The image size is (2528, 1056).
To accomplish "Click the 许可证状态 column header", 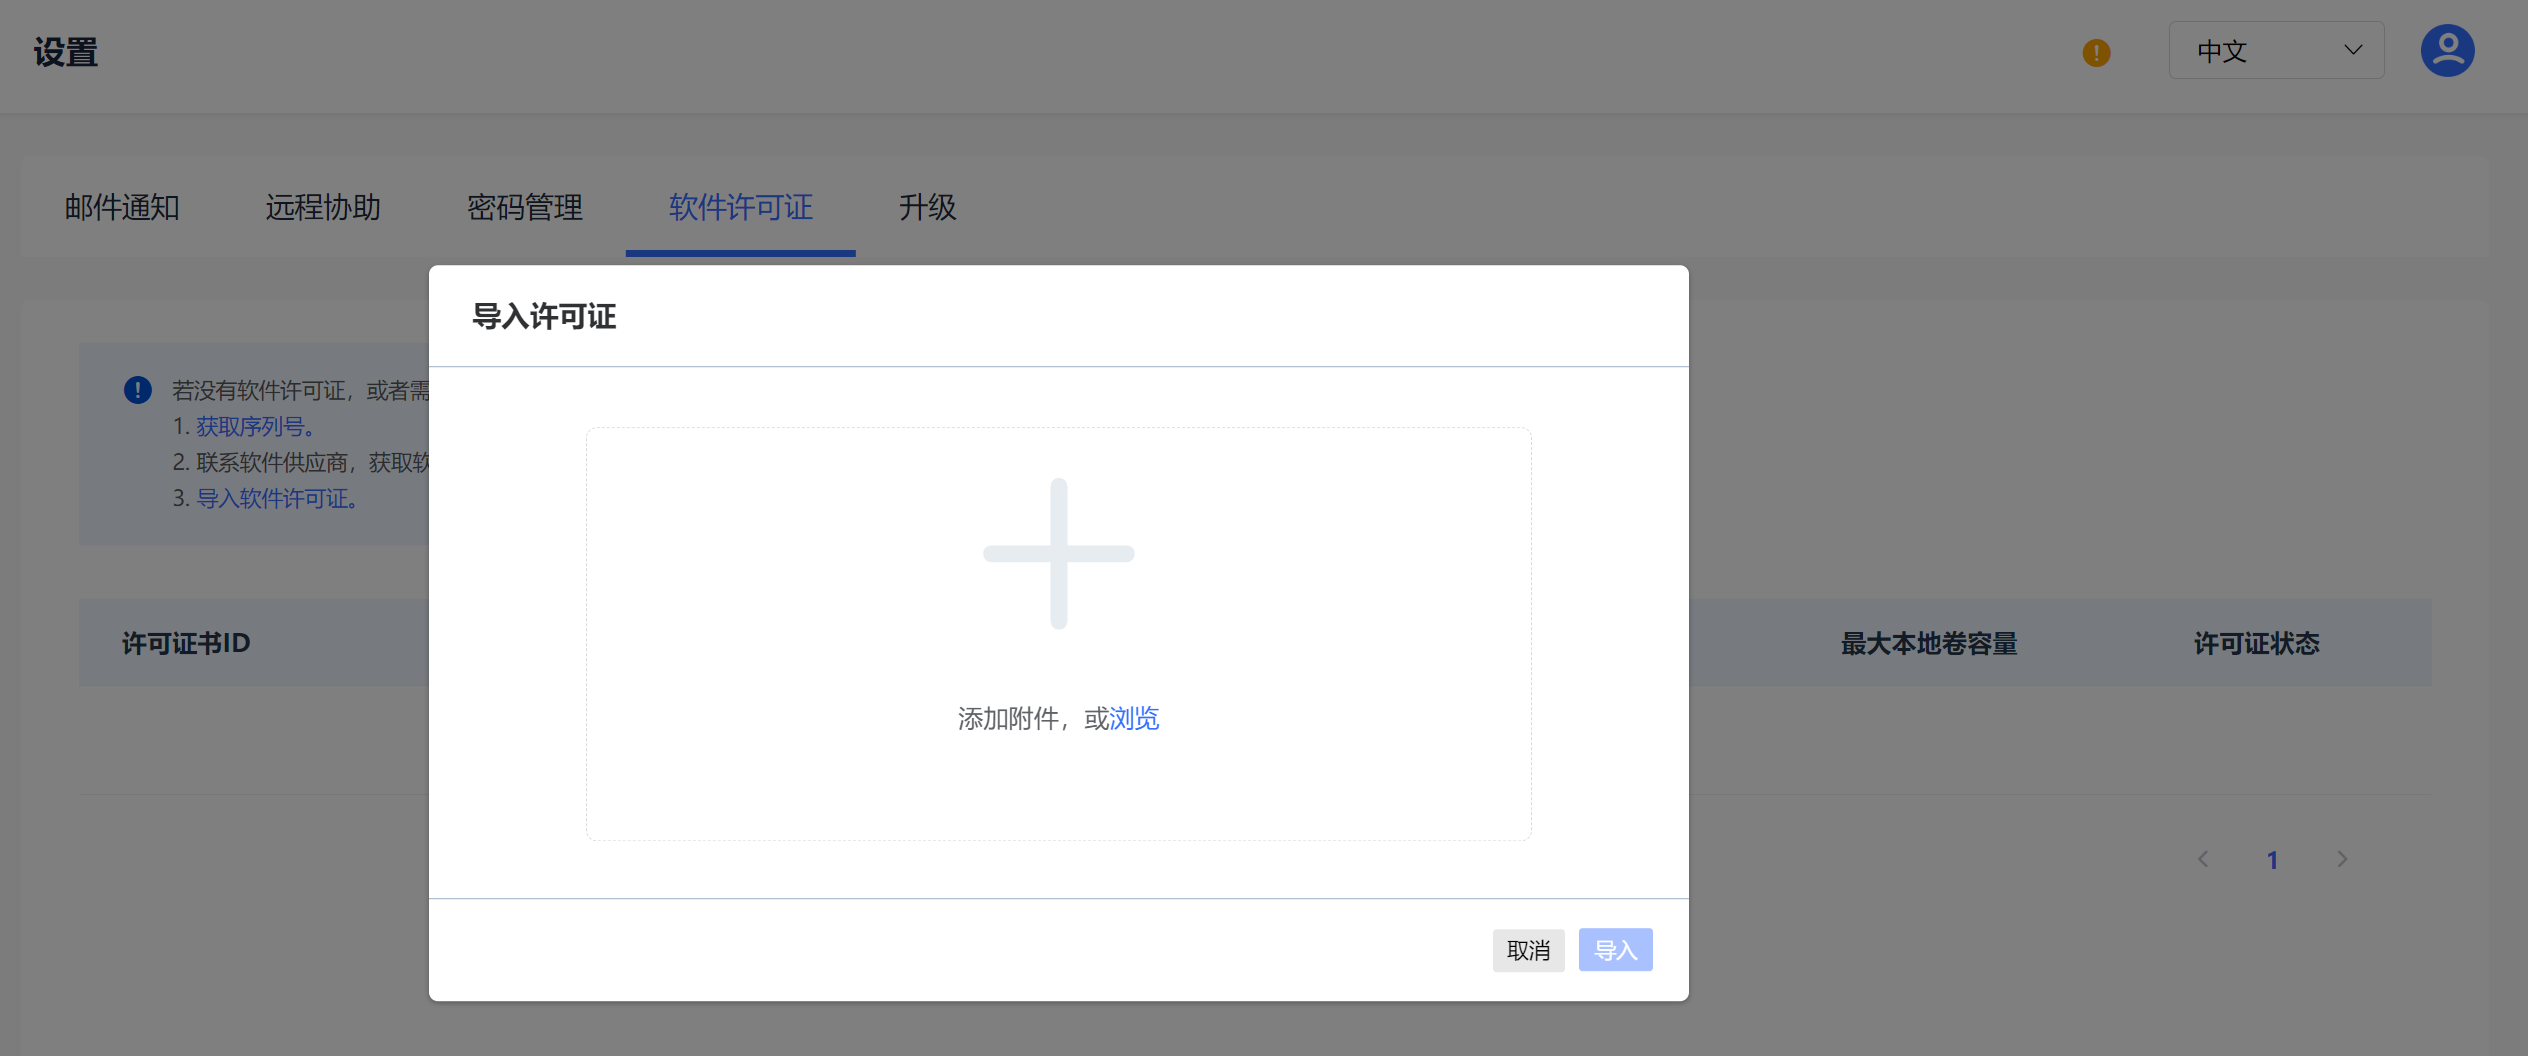I will coord(2256,643).
